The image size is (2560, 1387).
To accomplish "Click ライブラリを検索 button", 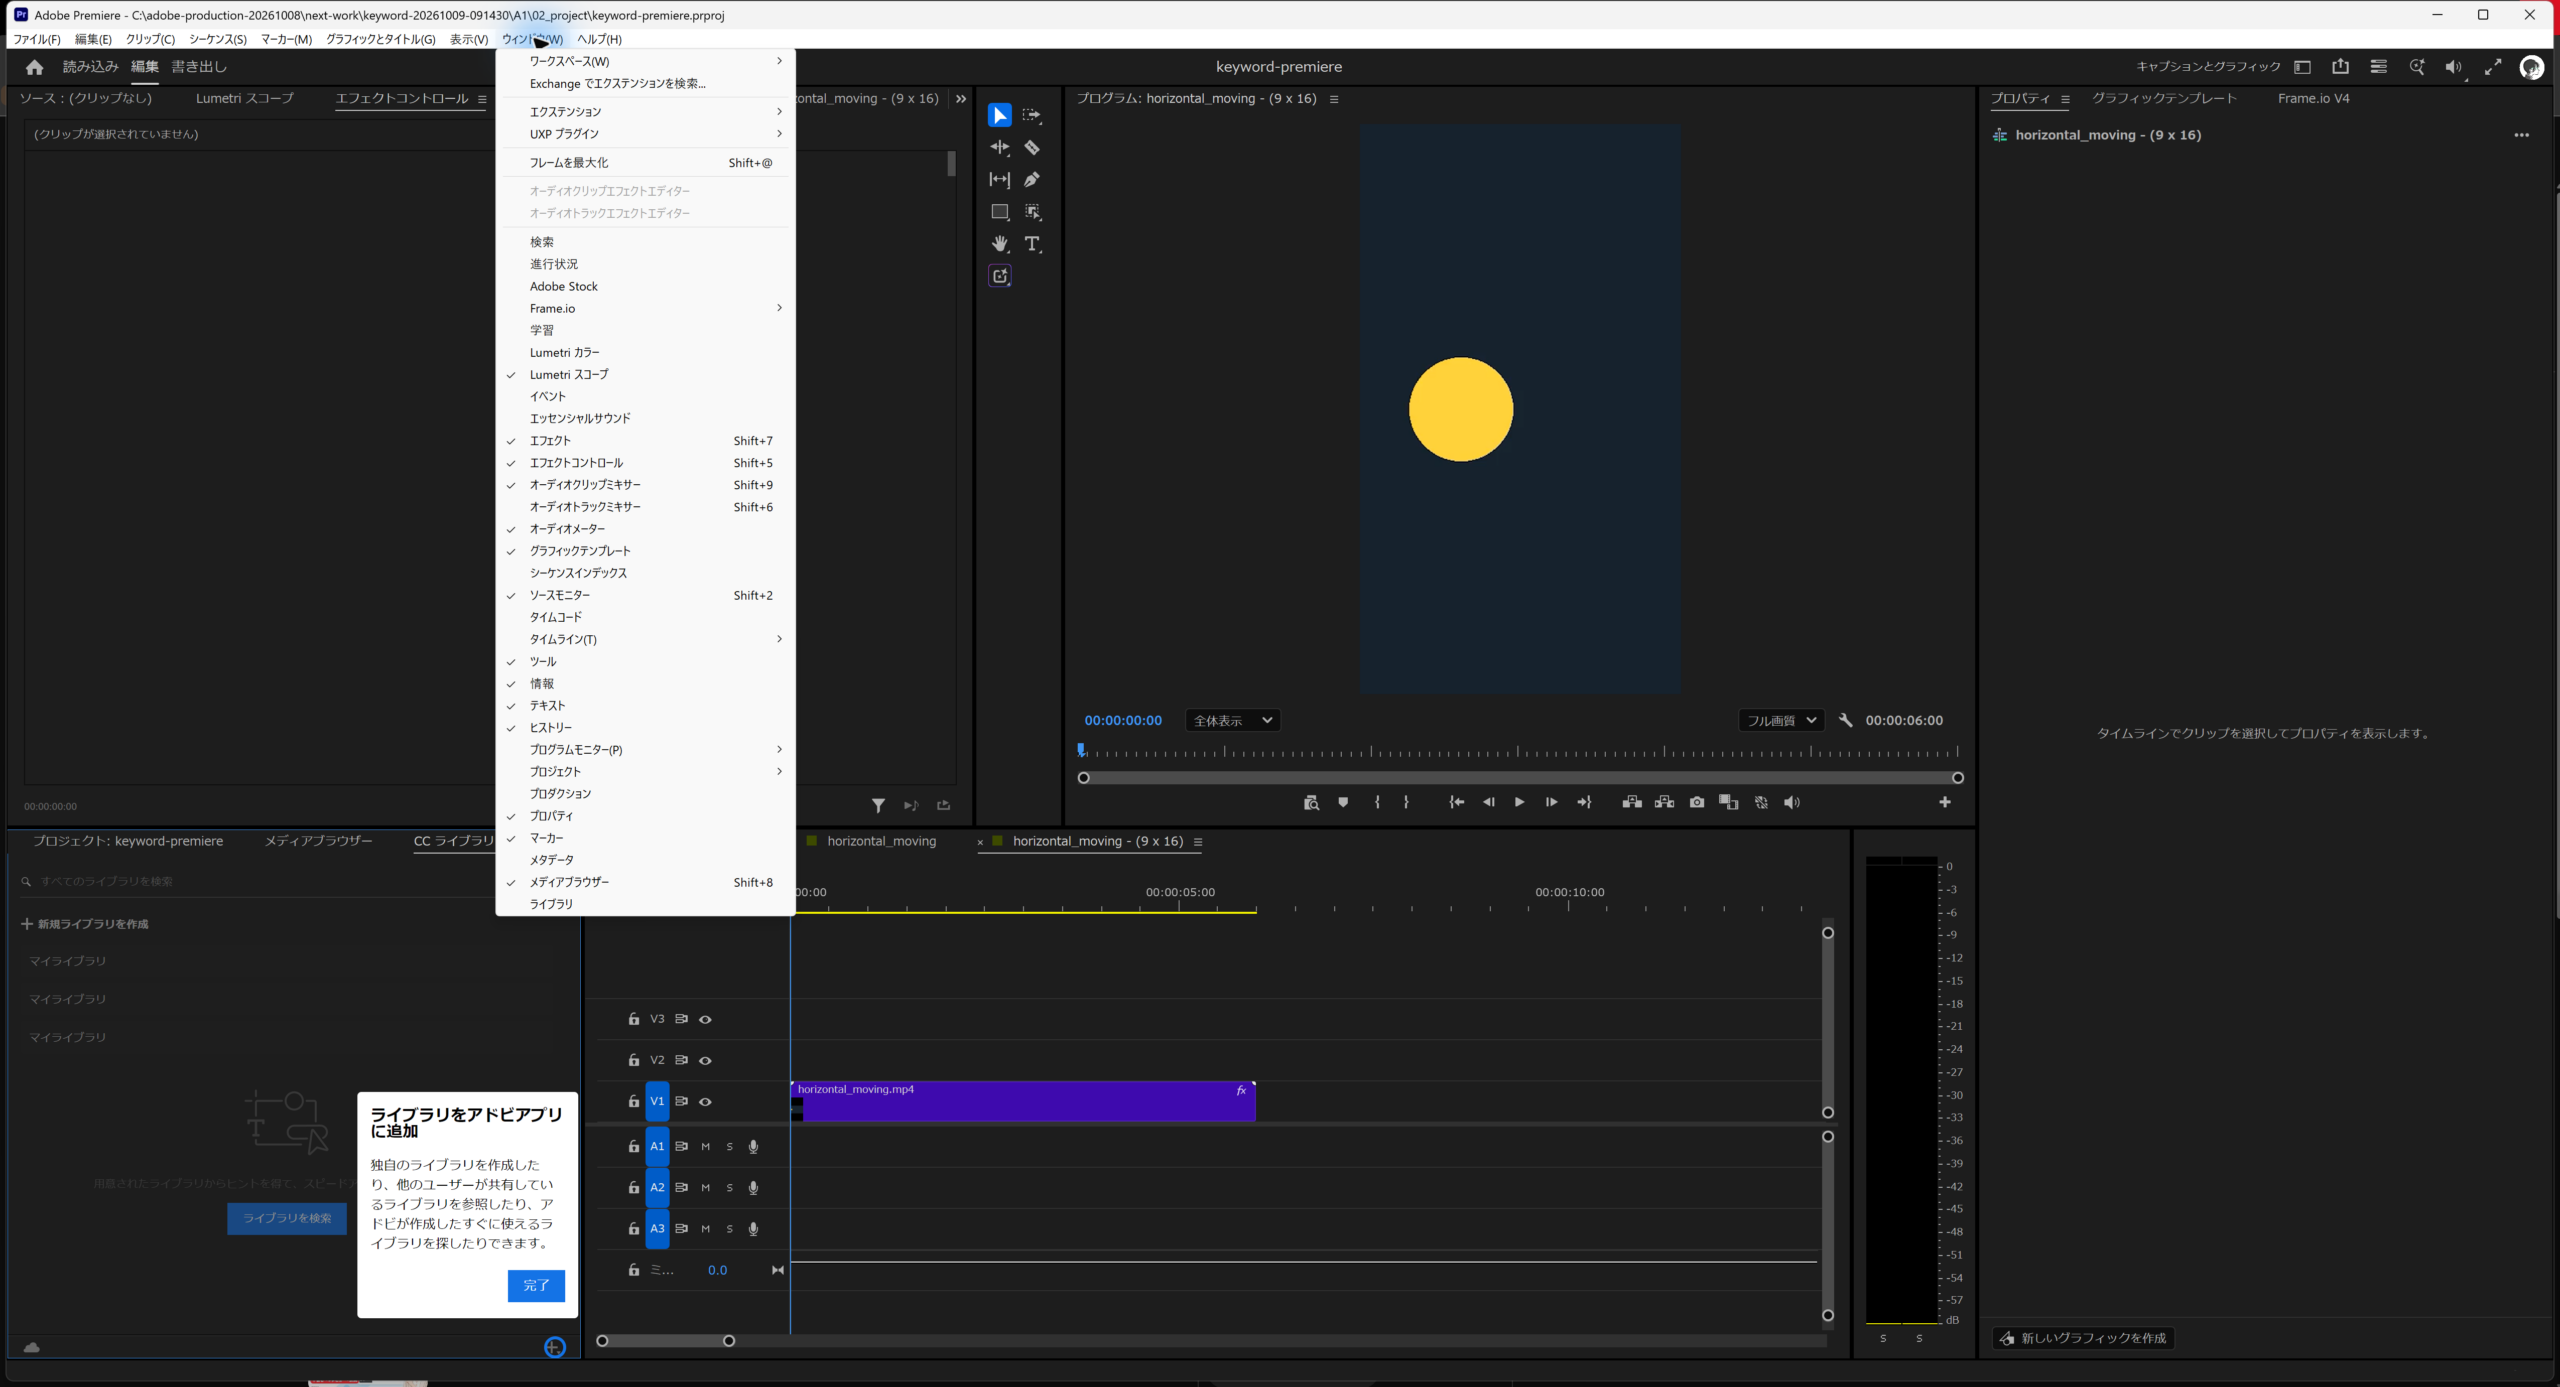I will [287, 1219].
